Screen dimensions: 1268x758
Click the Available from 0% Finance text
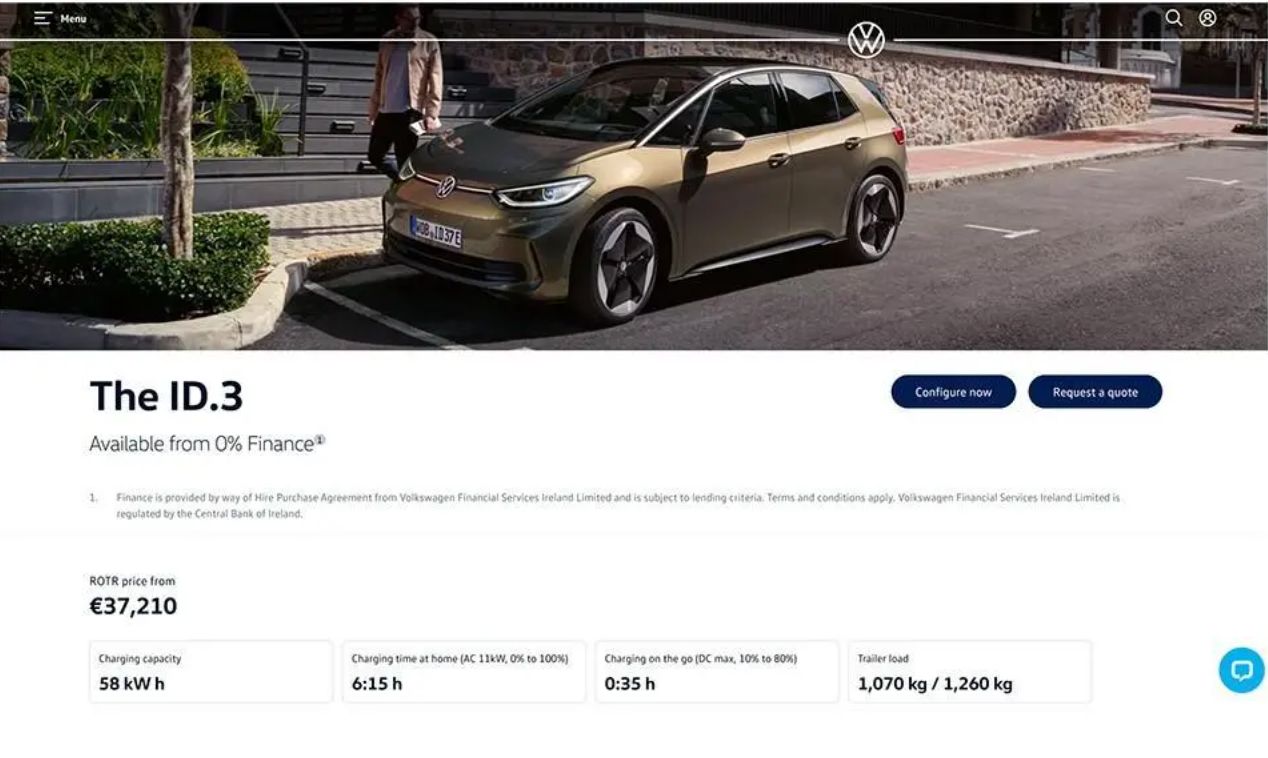(201, 444)
